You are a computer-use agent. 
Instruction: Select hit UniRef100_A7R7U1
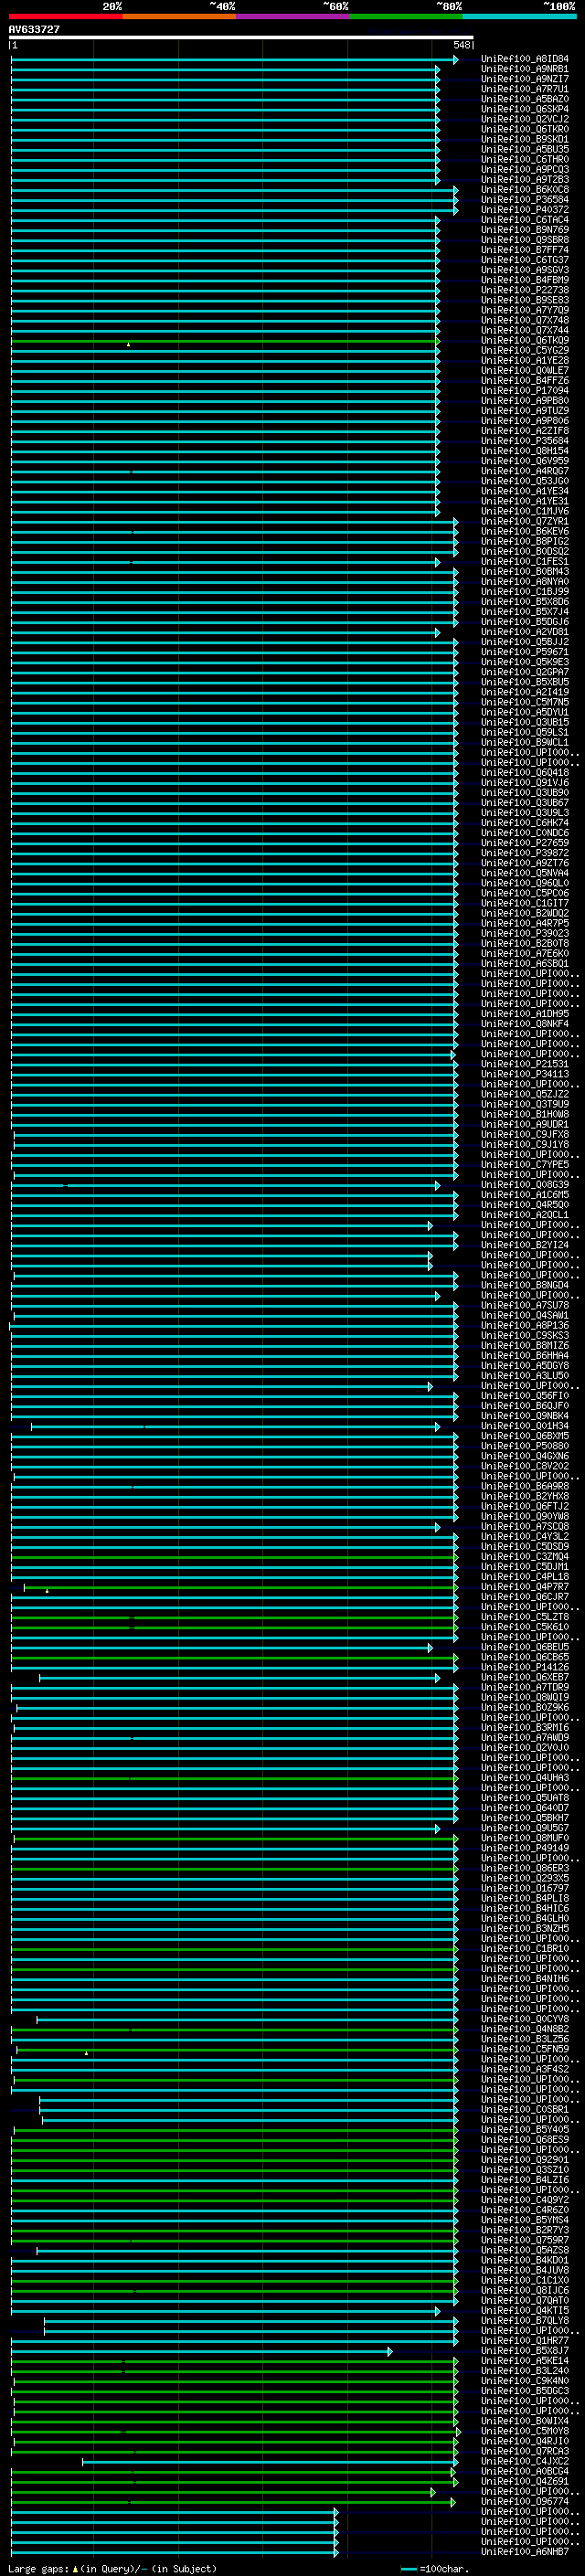tap(525, 90)
